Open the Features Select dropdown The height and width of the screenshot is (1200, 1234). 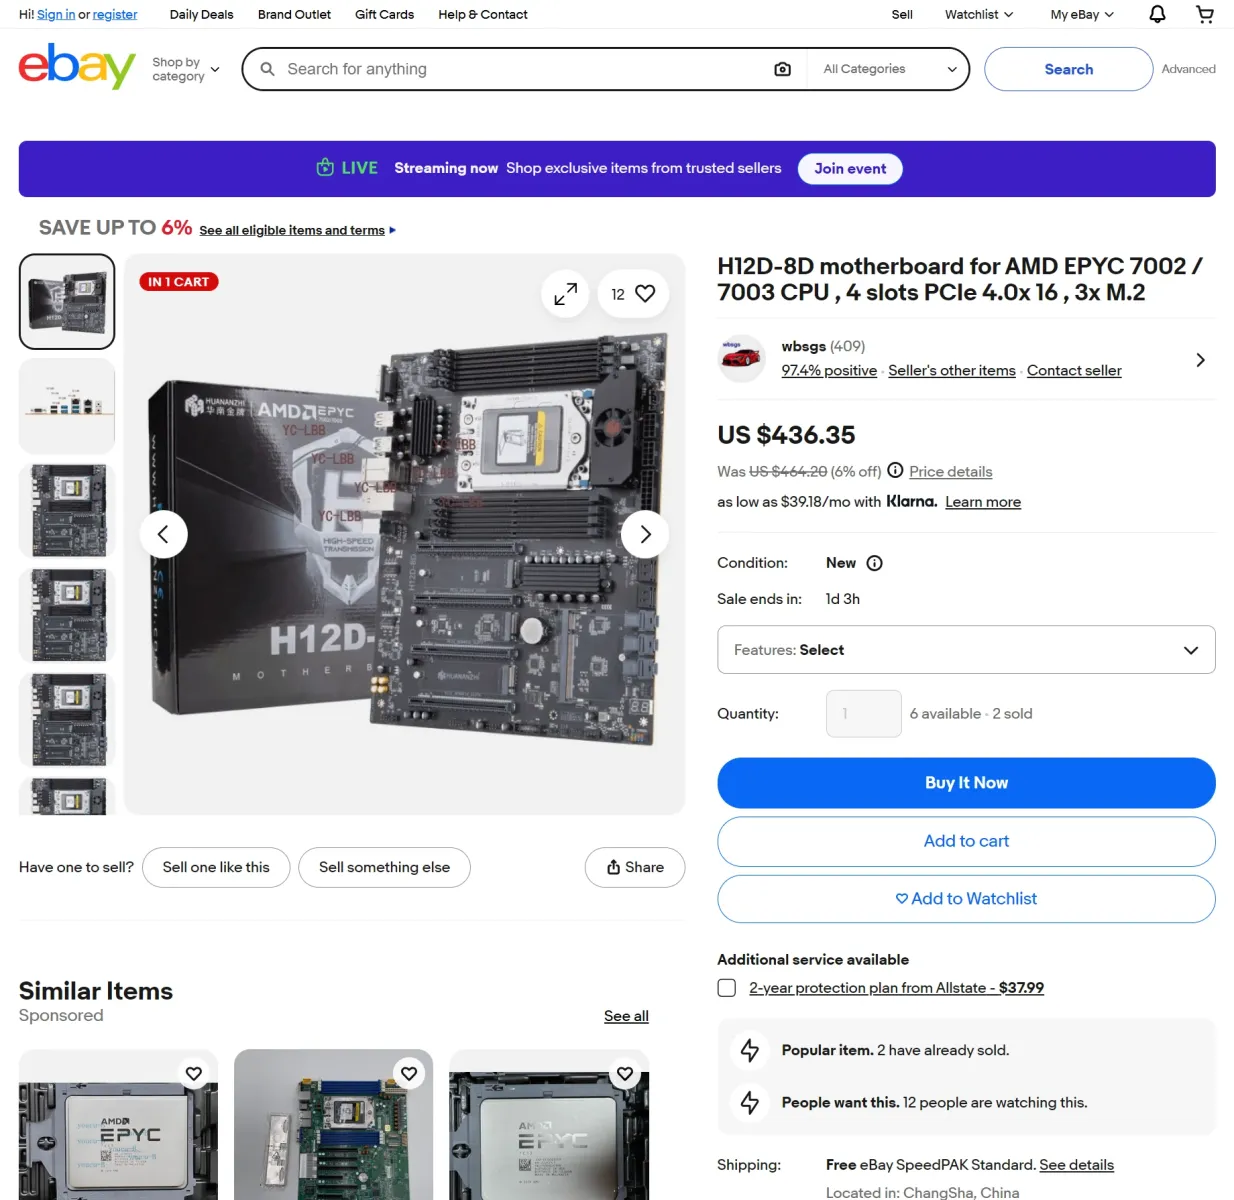966,650
